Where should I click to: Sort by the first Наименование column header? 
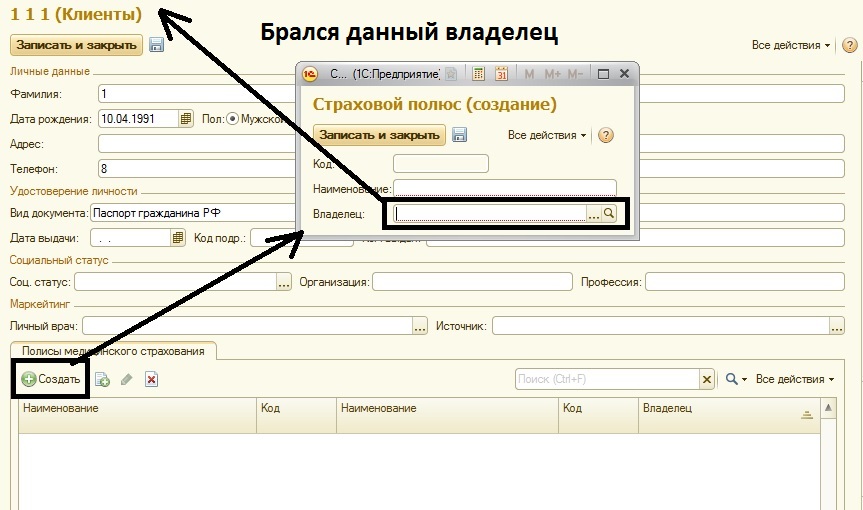point(138,415)
